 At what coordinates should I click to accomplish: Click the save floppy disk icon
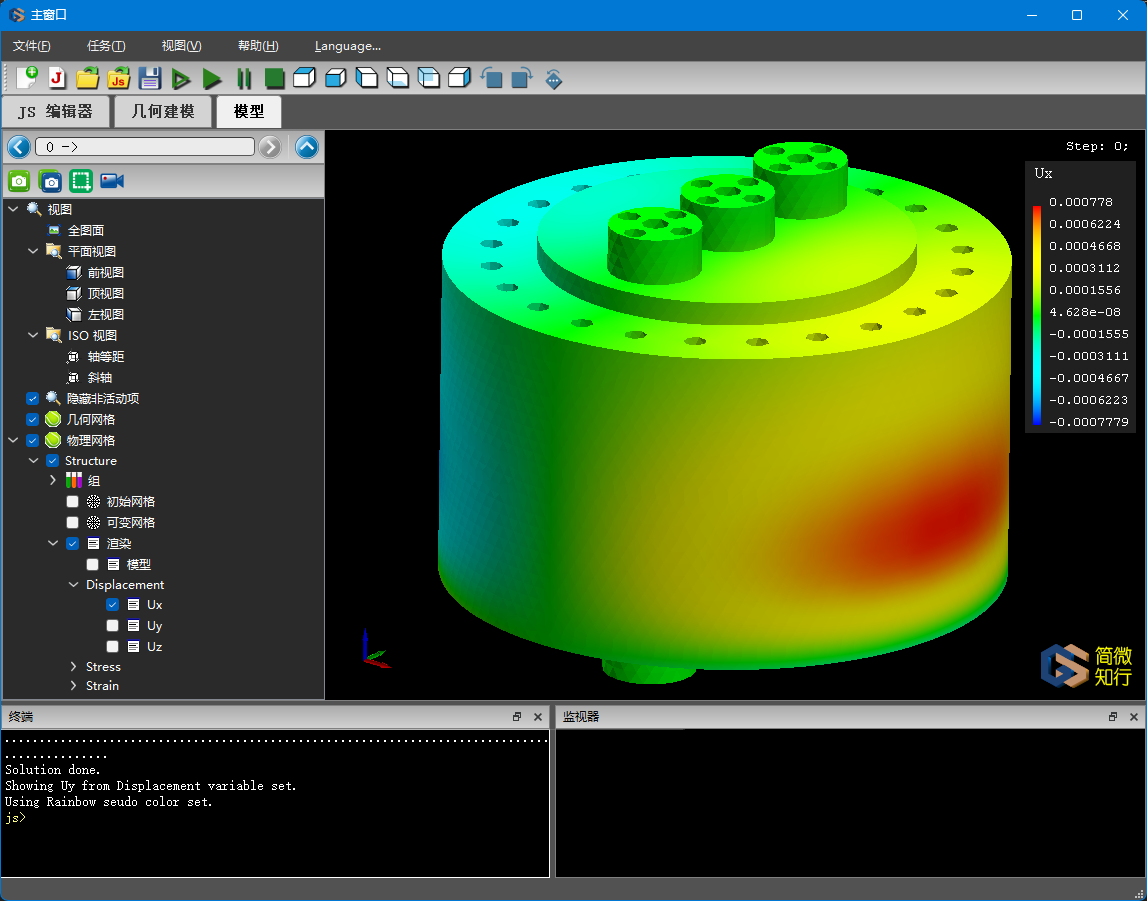coord(150,78)
